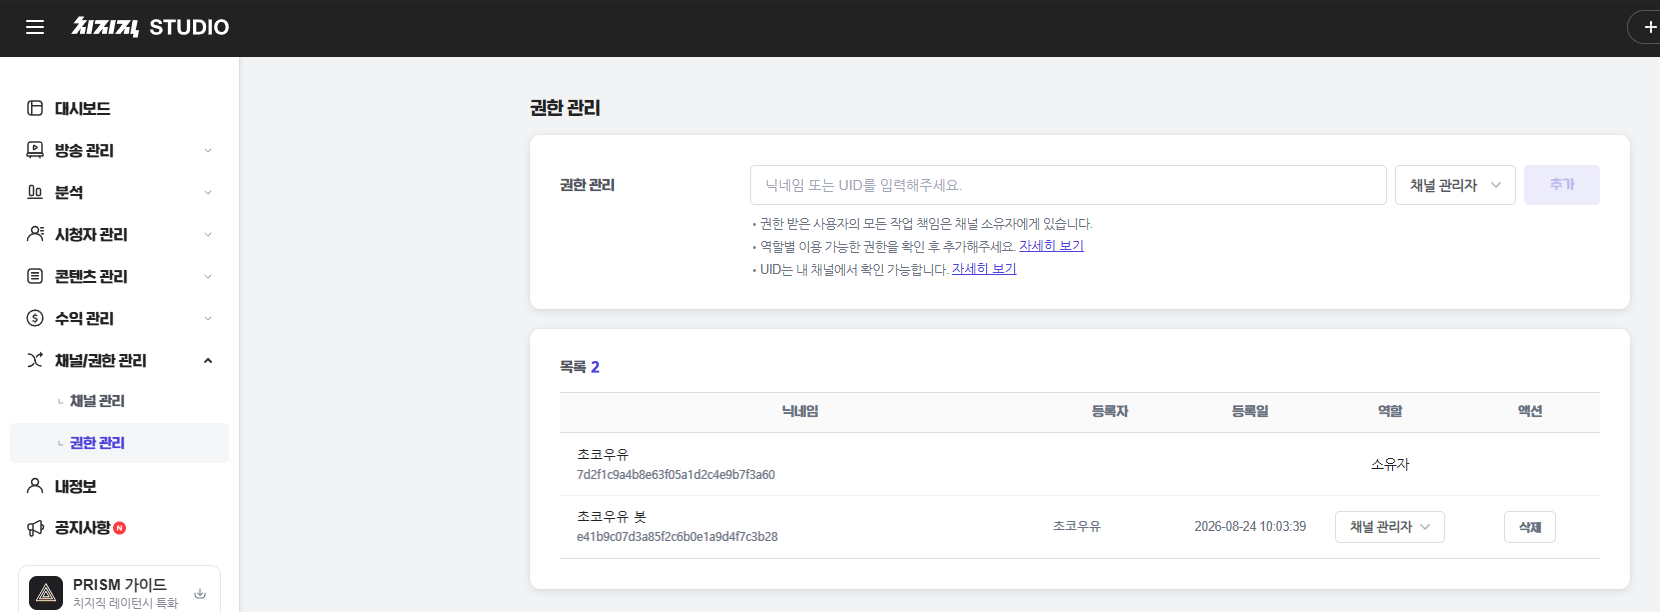
Task: Click the 치지직 STUDIO logo
Action: point(150,27)
